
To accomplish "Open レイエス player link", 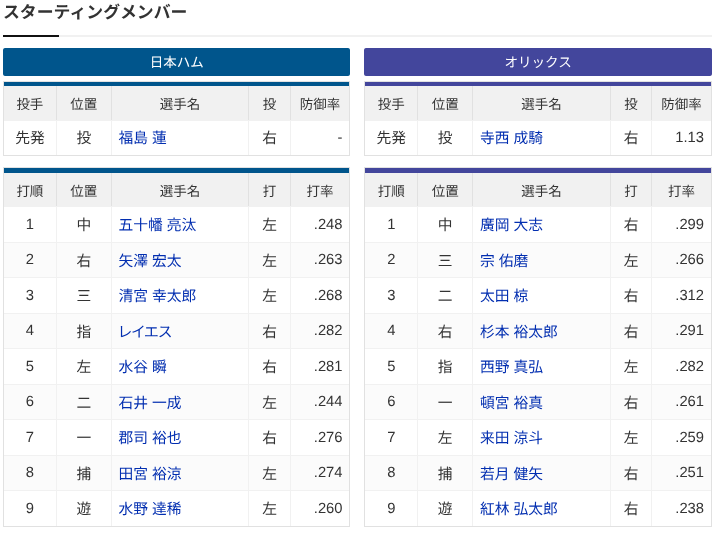I will tap(145, 331).
